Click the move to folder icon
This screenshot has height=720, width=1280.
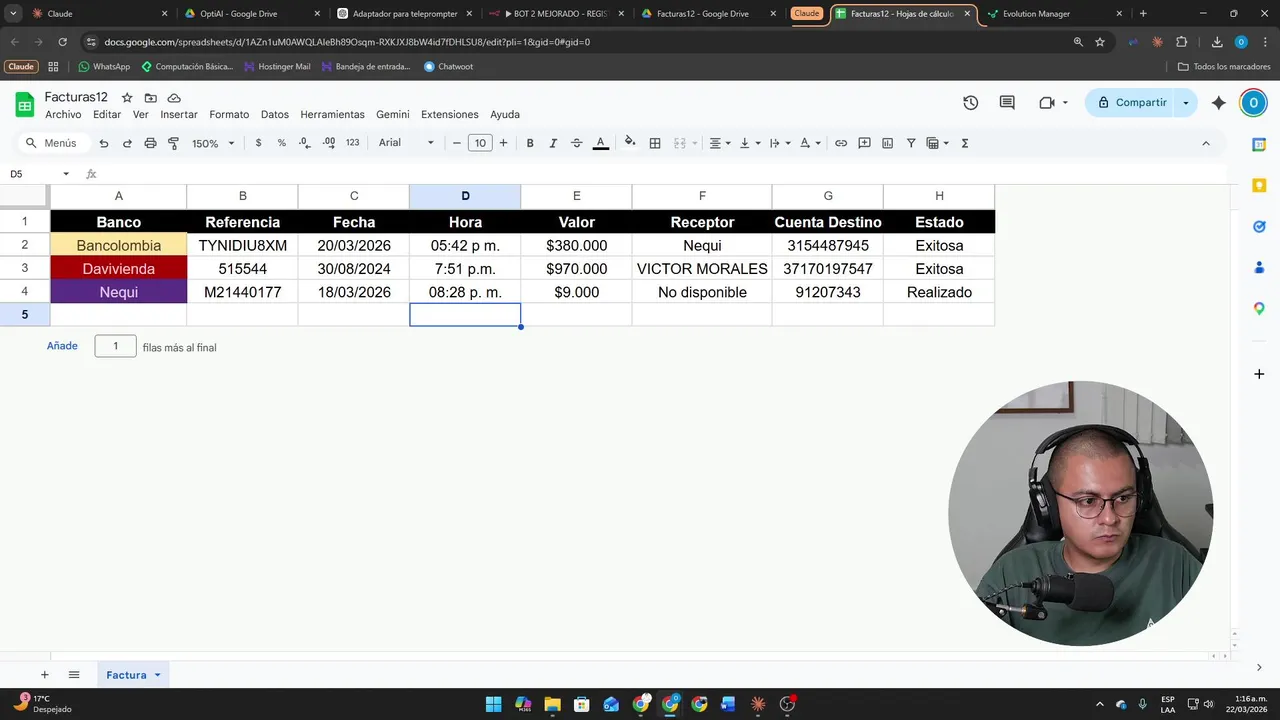pyautogui.click(x=150, y=98)
